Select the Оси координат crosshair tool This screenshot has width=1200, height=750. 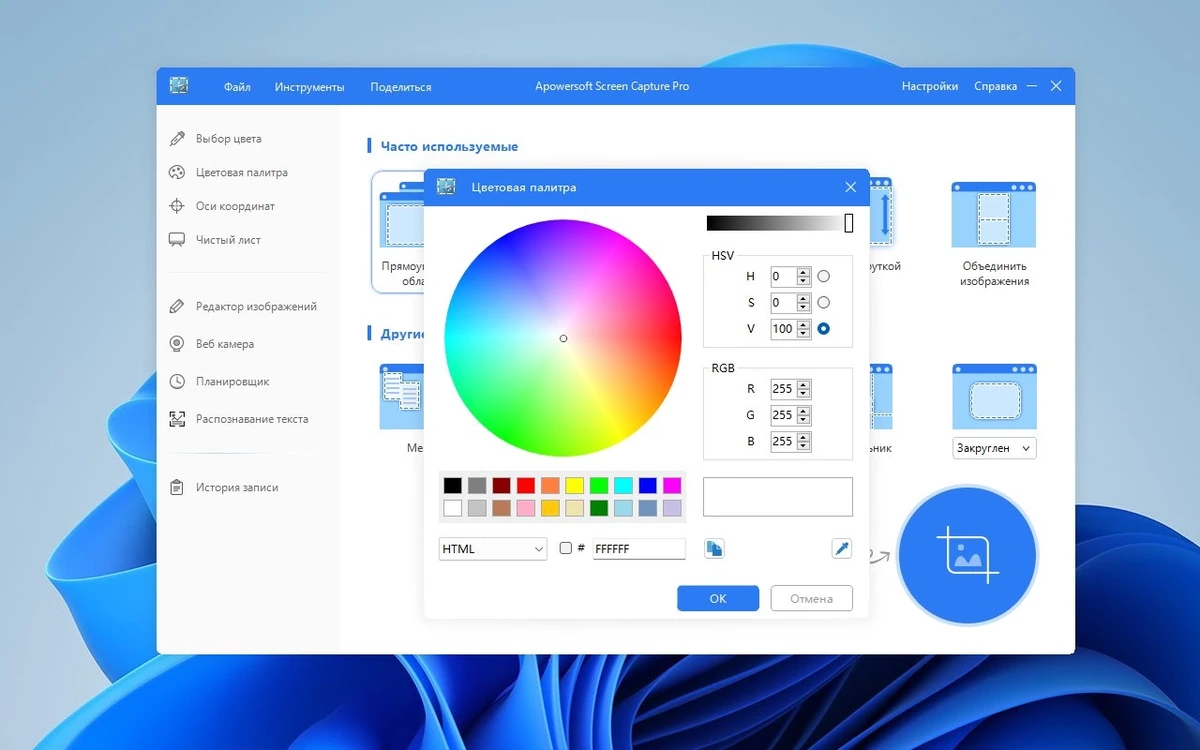(221, 206)
